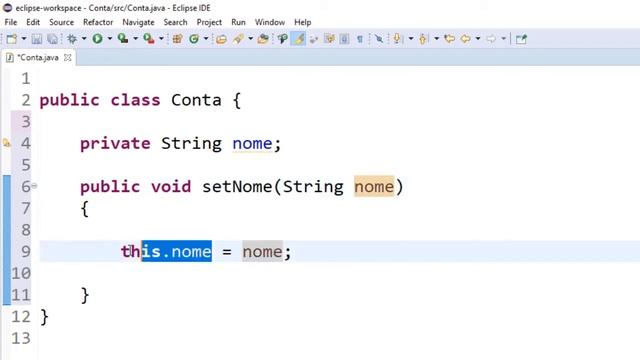Select the *Conta.java editor tab
Image resolution: width=640 pixels, height=360 pixels.
tap(38, 58)
